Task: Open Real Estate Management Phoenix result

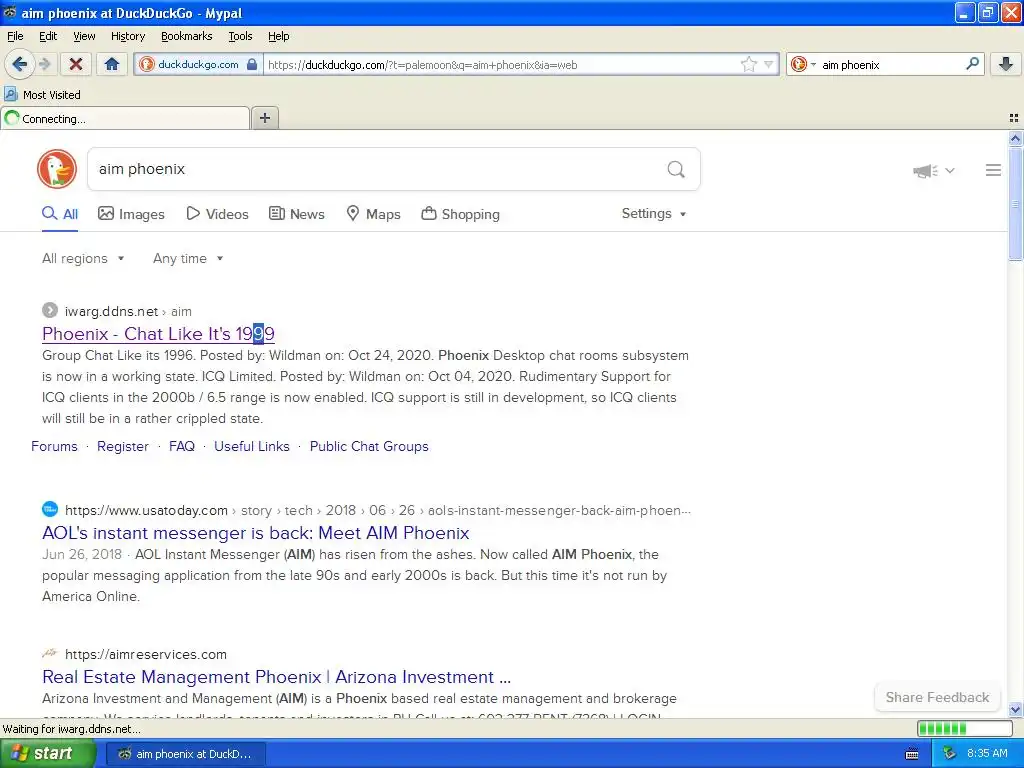Action: coord(276,677)
